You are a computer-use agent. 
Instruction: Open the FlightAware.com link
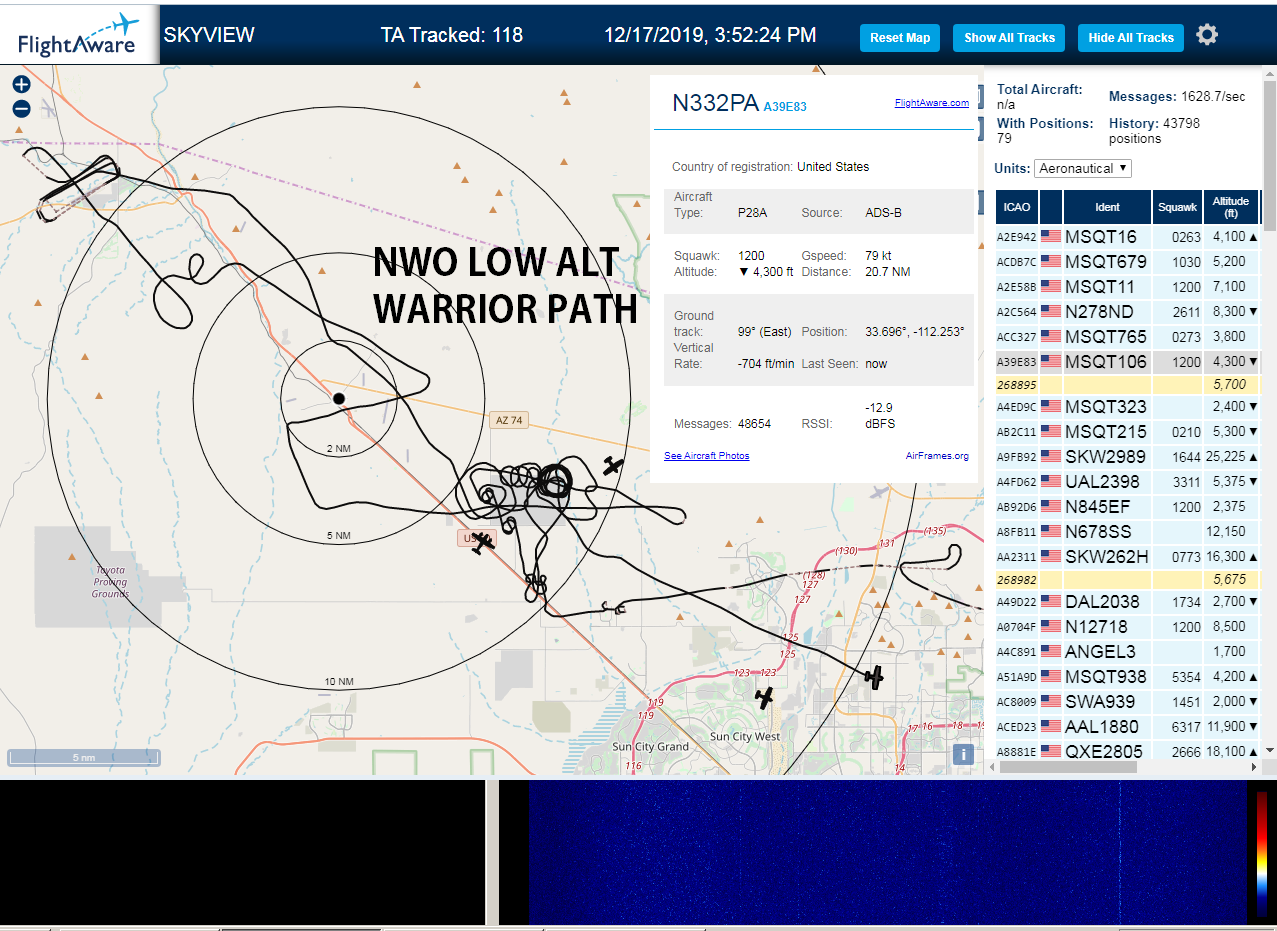coord(931,103)
